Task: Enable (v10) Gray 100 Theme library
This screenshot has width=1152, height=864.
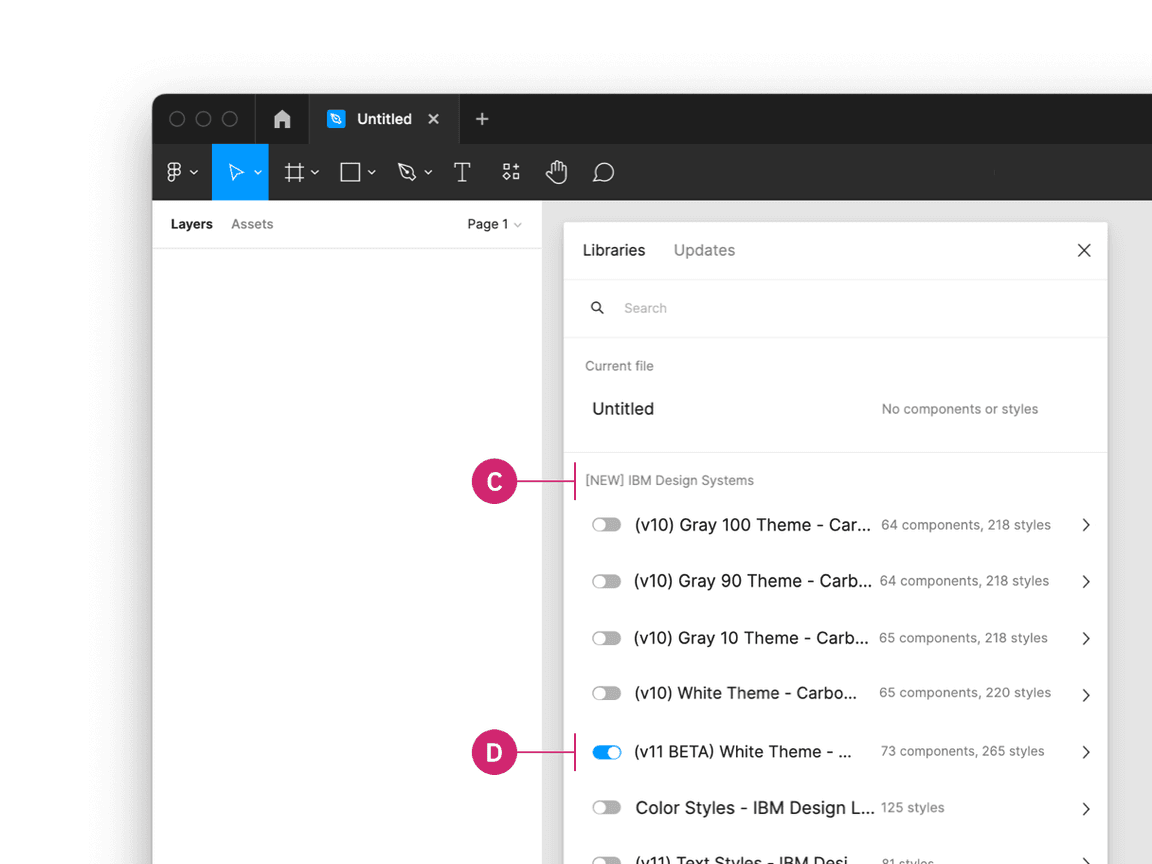Action: tap(607, 525)
